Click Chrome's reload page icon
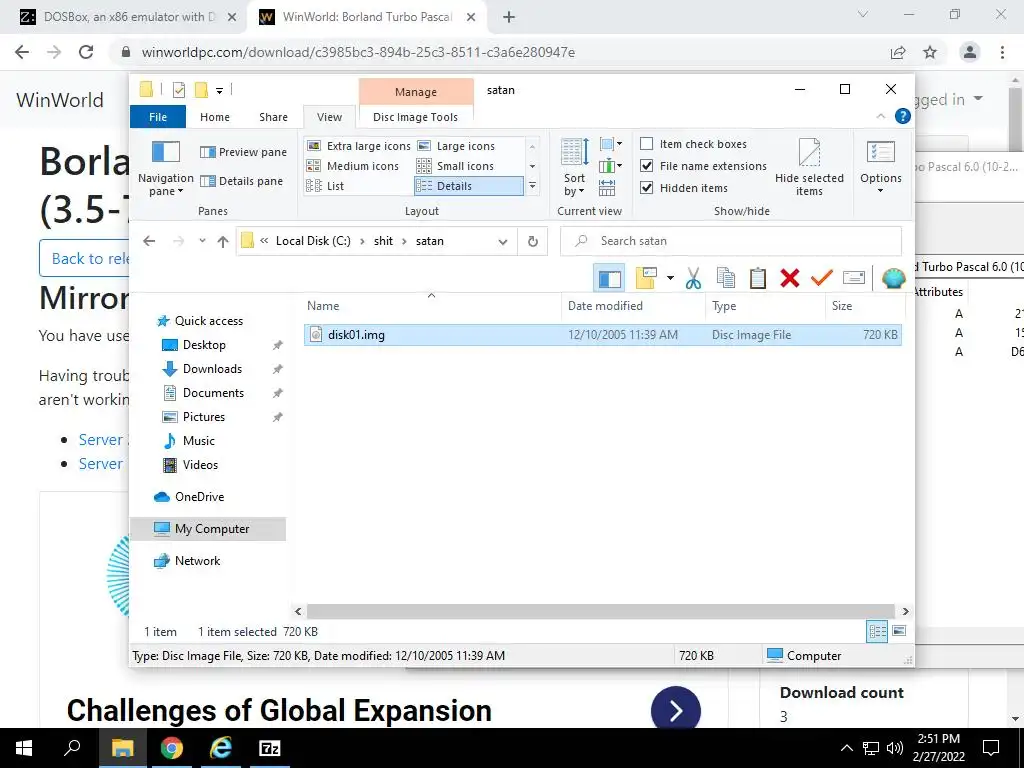The image size is (1024, 768). click(x=86, y=52)
